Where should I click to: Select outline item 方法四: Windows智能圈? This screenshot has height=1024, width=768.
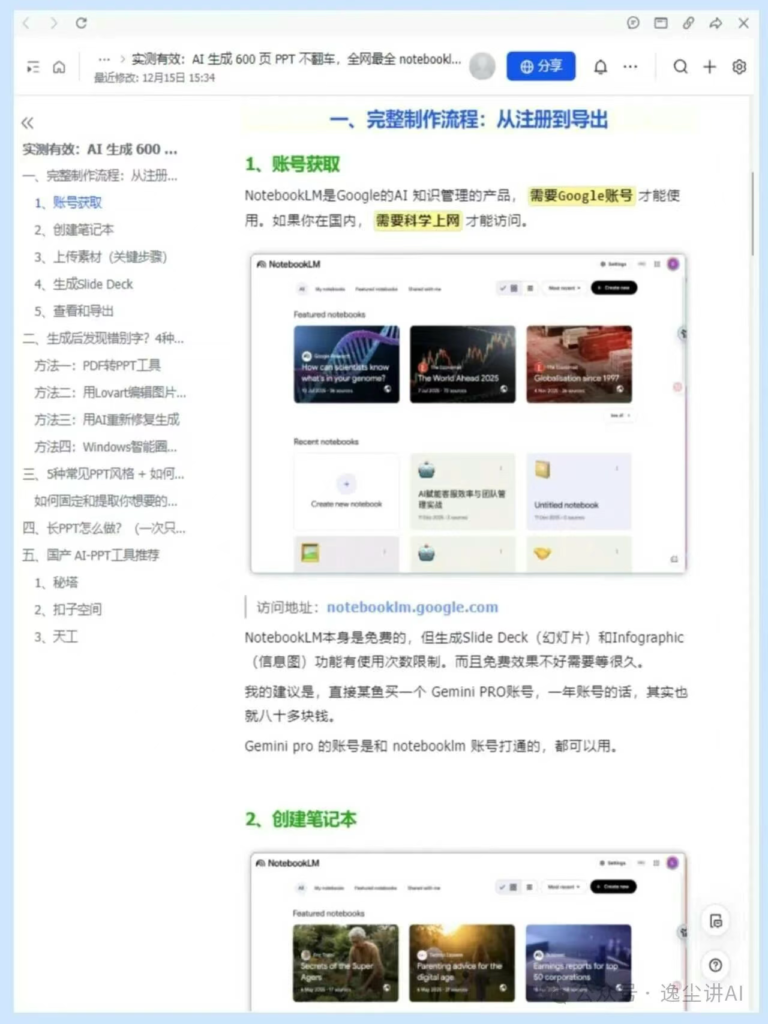(106, 447)
